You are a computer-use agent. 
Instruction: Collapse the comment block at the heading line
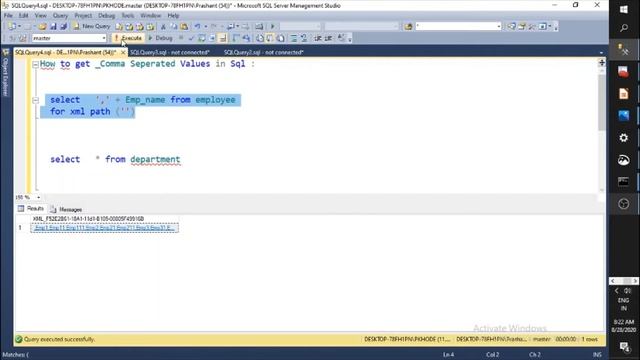click(36, 64)
